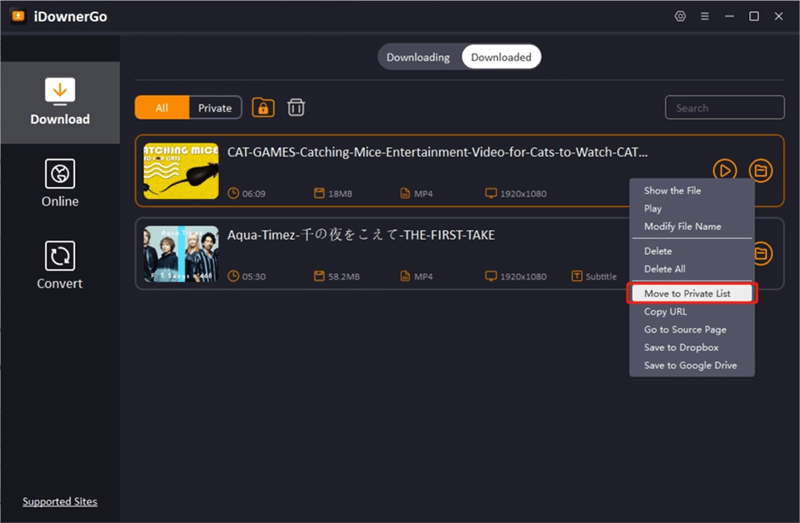This screenshot has width=800, height=523.
Task: Click the private lock folder icon
Action: point(263,108)
